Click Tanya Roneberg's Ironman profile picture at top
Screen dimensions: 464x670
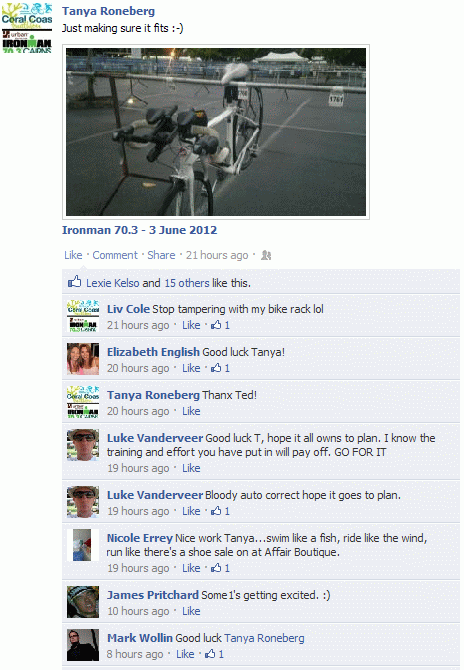(26, 28)
